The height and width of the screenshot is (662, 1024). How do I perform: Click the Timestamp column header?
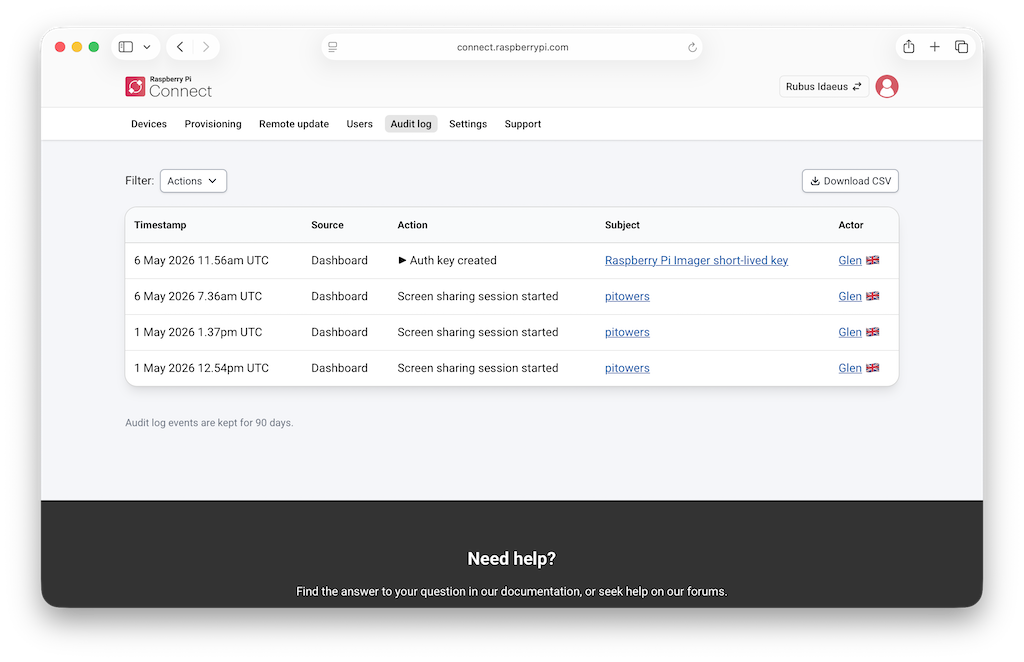160,225
